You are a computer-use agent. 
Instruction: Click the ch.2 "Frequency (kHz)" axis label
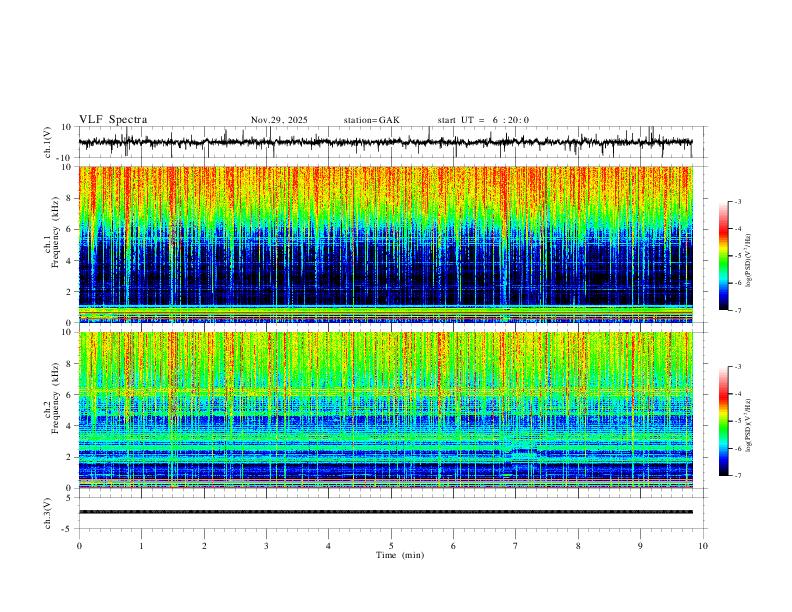tap(56, 398)
